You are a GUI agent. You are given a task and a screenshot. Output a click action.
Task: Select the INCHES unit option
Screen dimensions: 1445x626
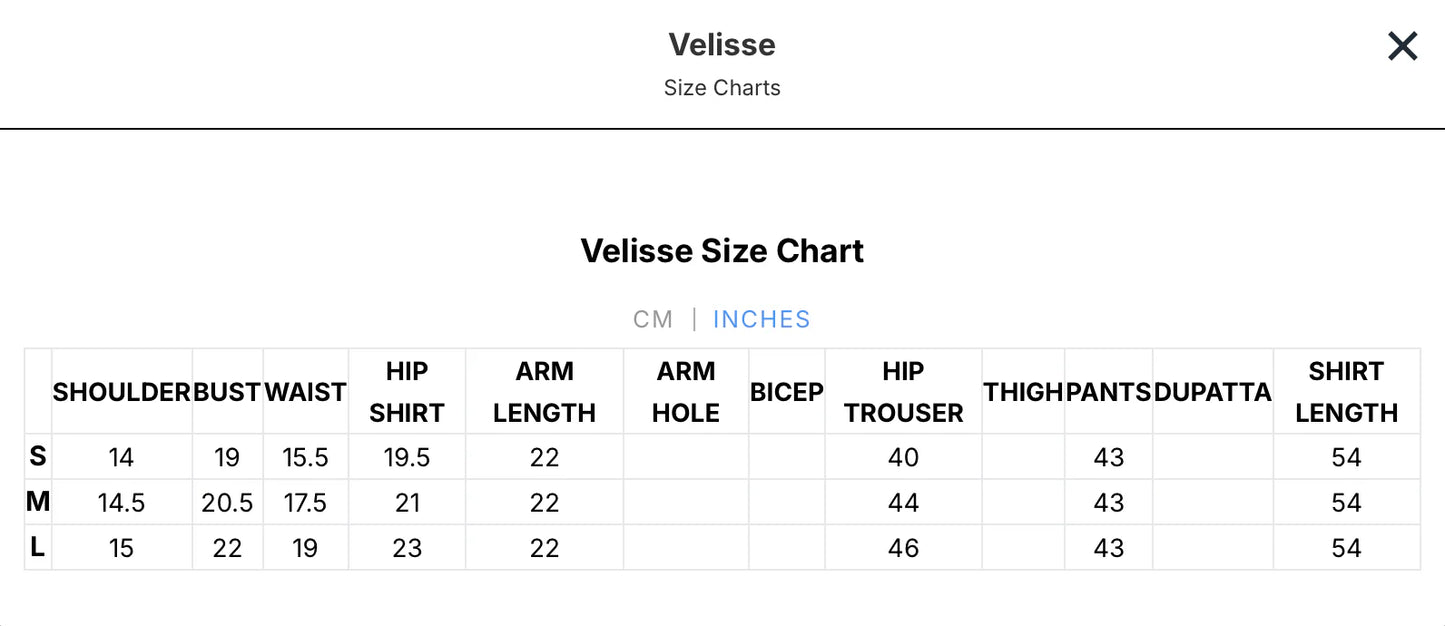(x=761, y=318)
